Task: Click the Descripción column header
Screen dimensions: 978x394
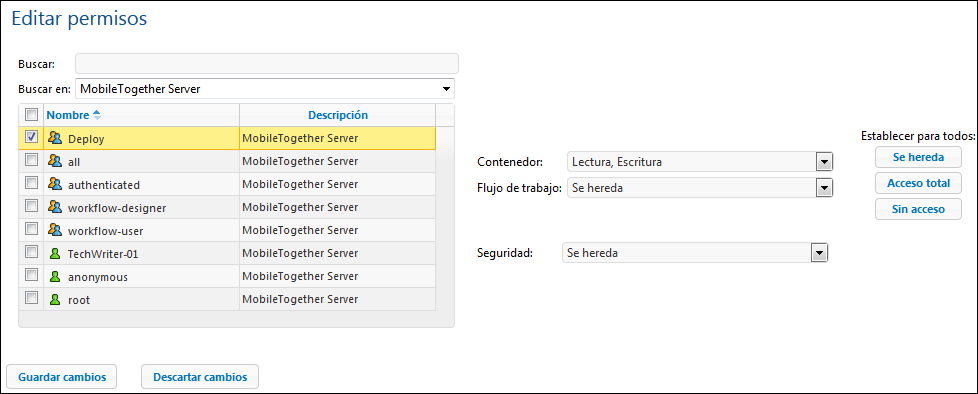Action: 337,115
